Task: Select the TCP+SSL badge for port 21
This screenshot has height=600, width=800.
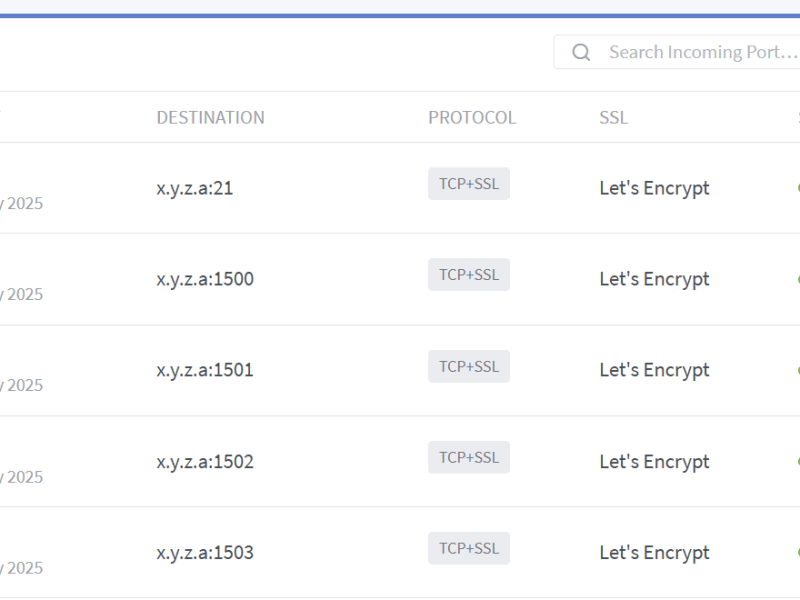Action: point(468,183)
